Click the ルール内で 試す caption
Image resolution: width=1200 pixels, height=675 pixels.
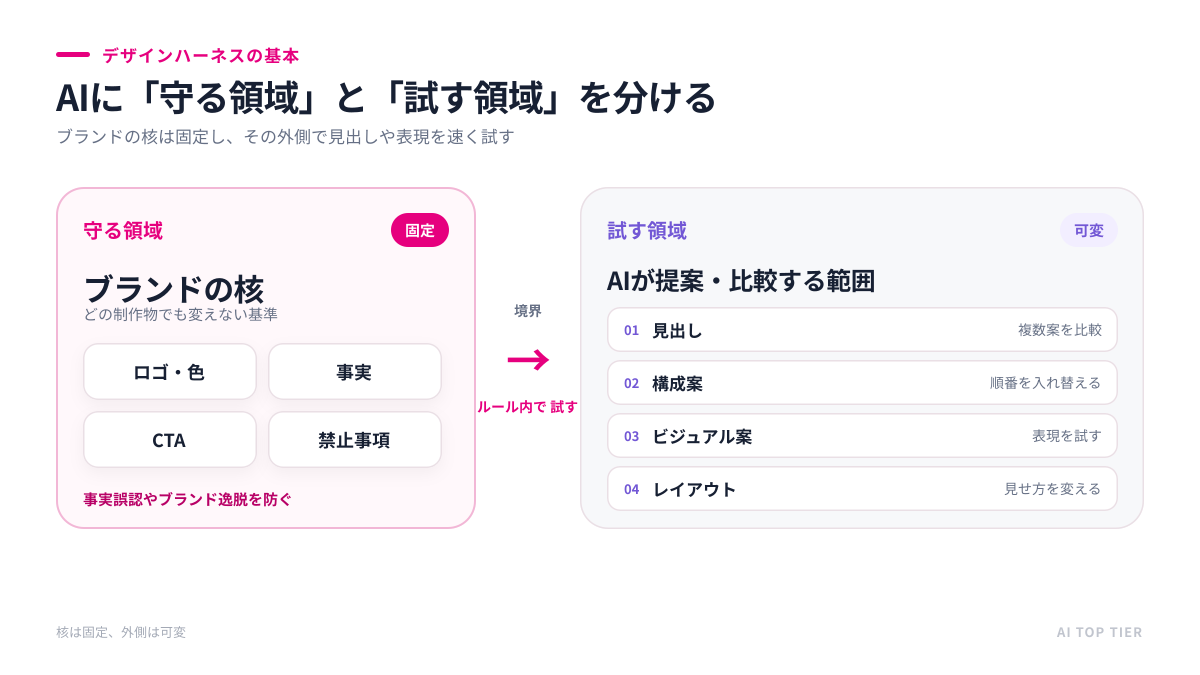(528, 407)
